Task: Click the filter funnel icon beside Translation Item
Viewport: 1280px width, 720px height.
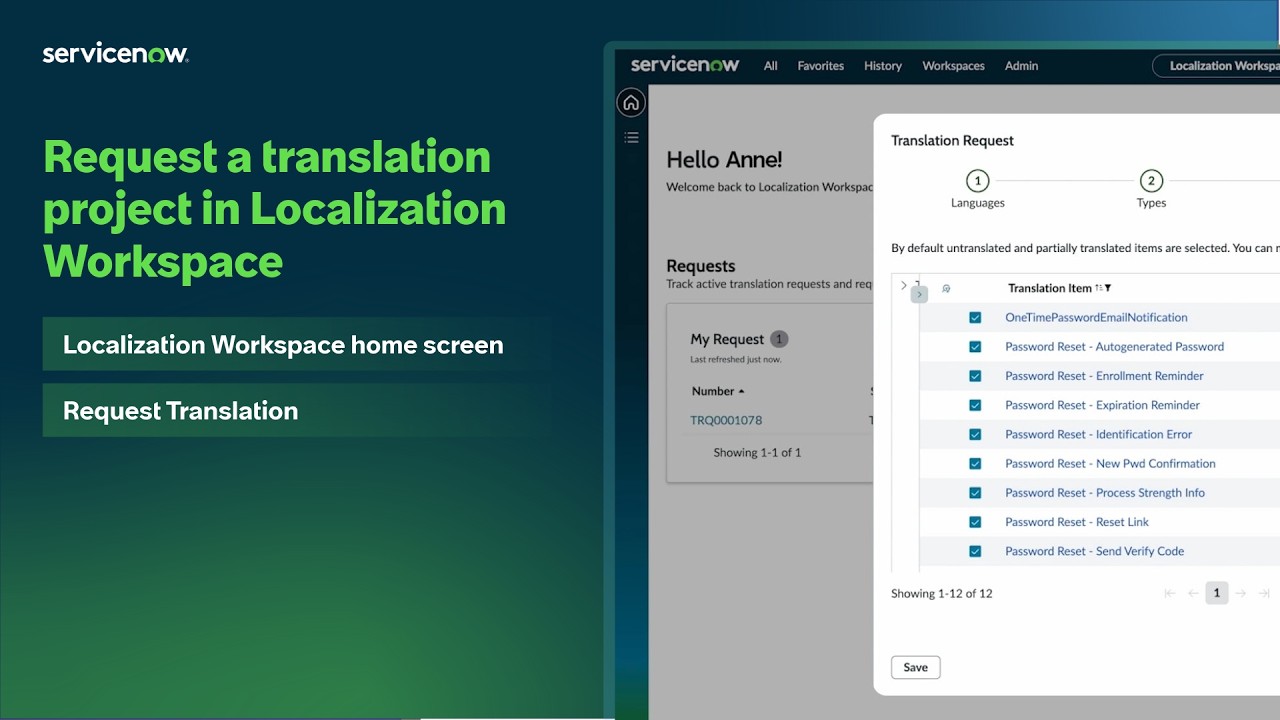Action: click(1107, 288)
